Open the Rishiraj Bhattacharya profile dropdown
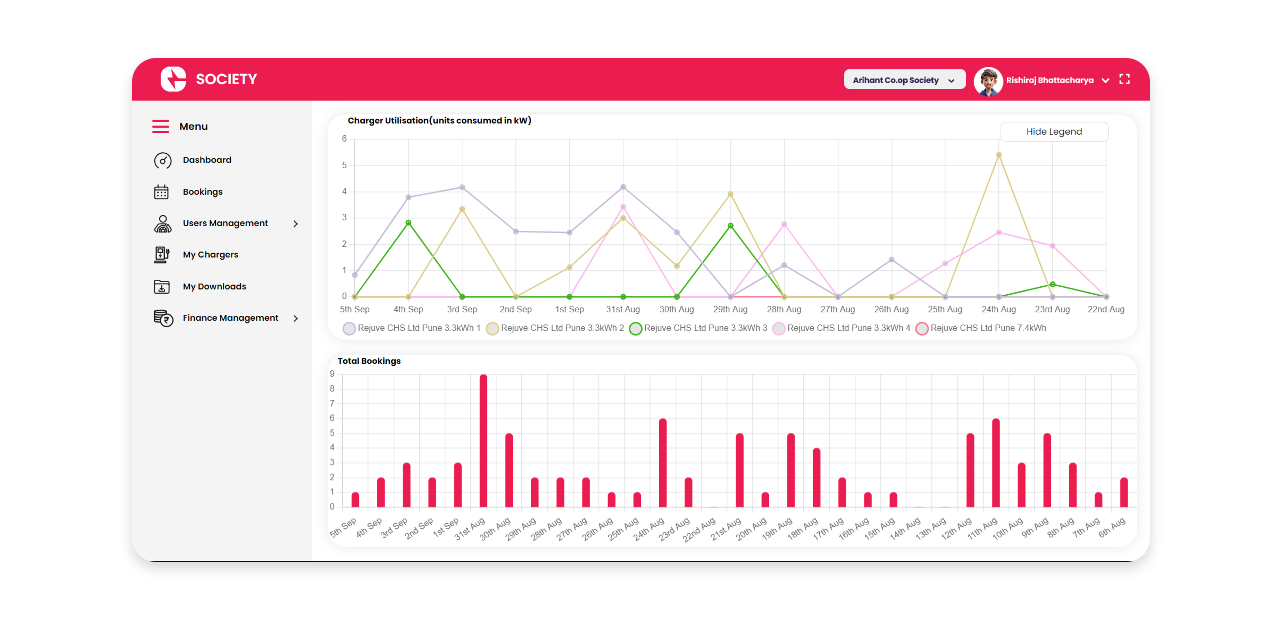This screenshot has width=1280, height=620. tap(1105, 80)
